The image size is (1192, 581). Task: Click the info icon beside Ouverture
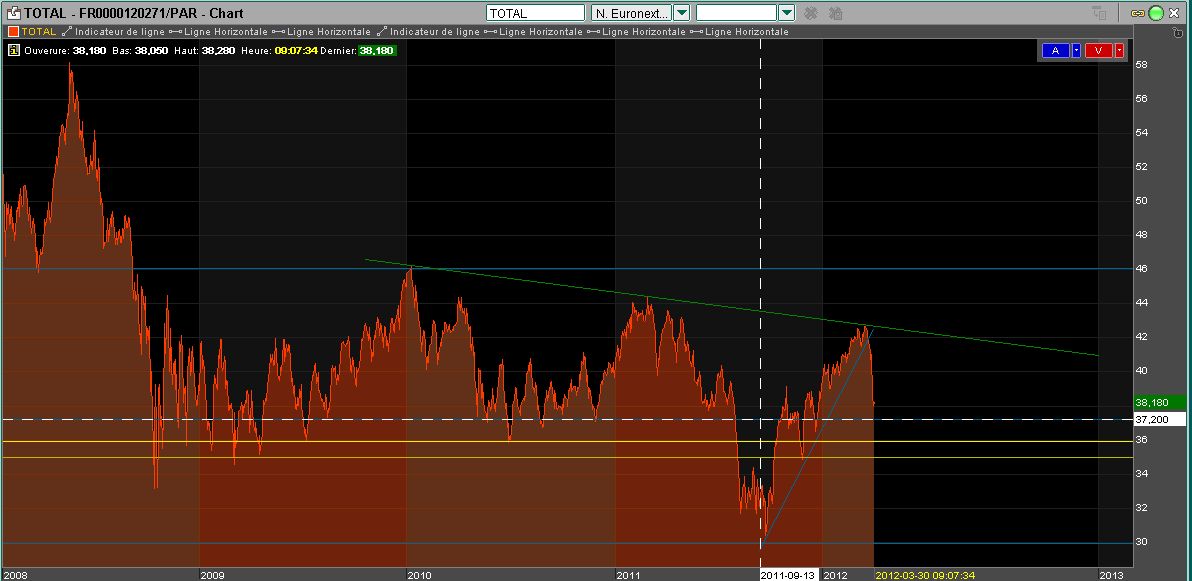coord(13,50)
